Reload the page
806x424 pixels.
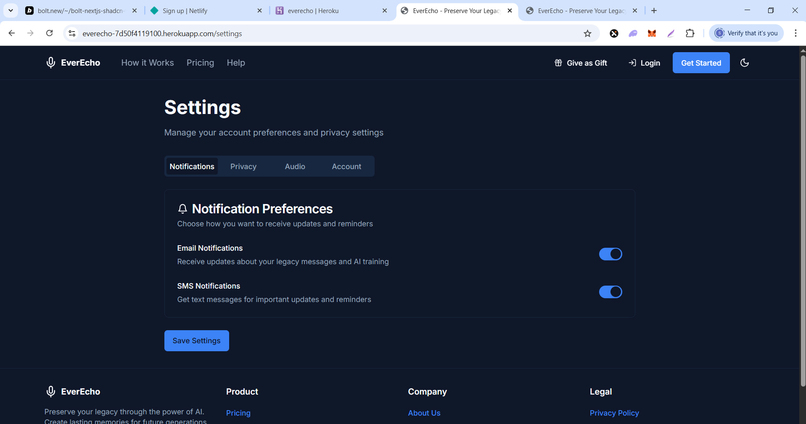49,33
